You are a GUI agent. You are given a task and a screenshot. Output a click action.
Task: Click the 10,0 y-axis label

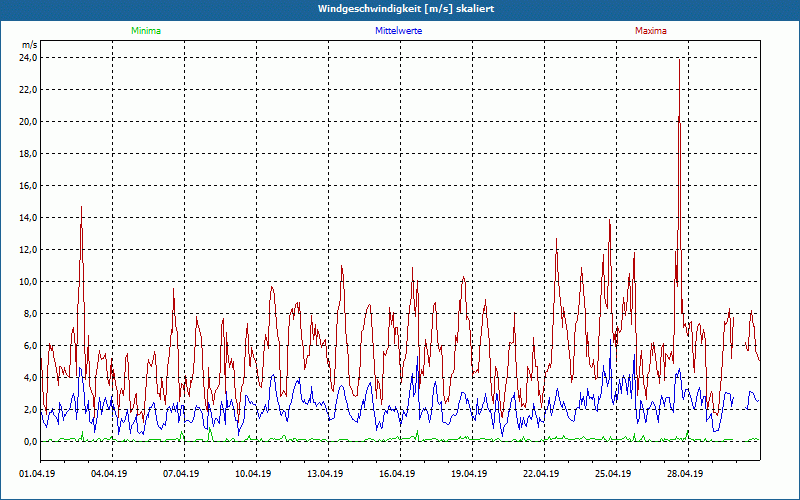pyautogui.click(x=29, y=282)
